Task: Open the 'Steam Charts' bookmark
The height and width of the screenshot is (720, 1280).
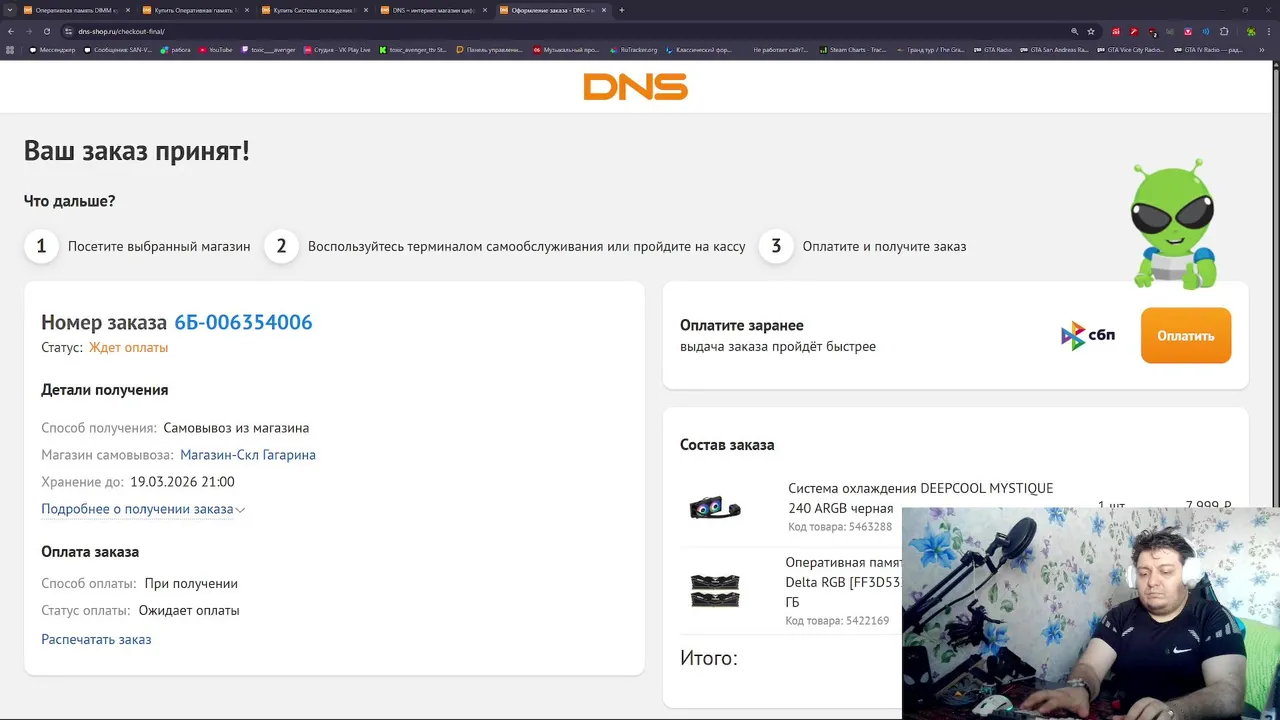Action: point(852,49)
